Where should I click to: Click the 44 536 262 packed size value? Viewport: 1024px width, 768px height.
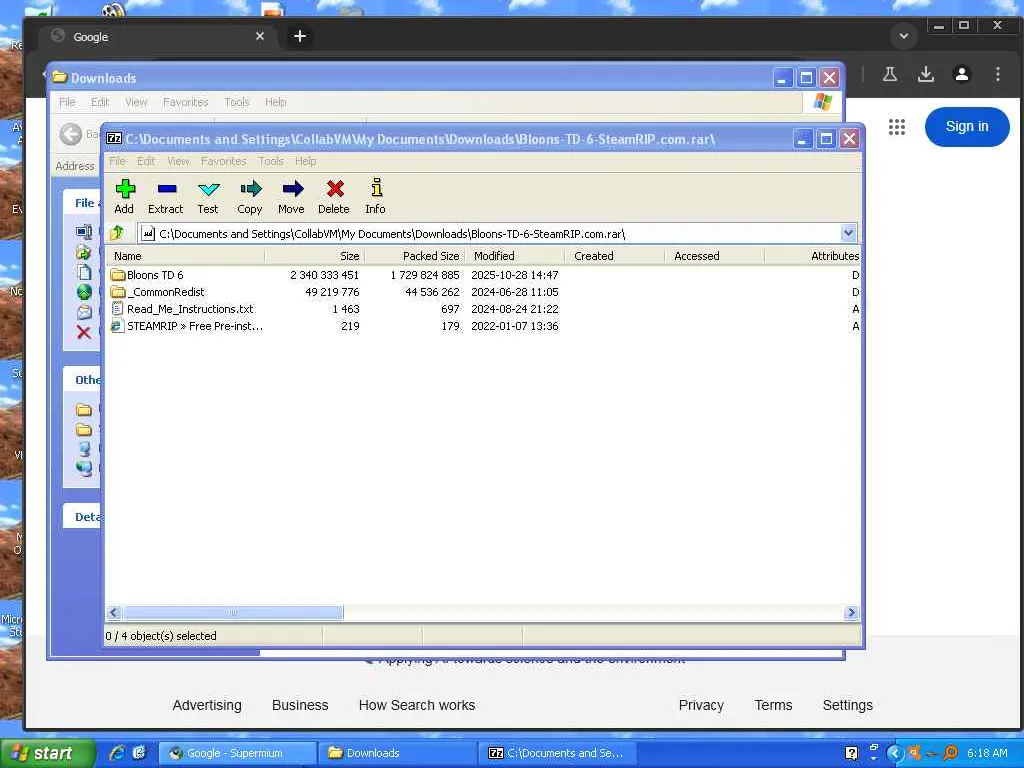432,292
